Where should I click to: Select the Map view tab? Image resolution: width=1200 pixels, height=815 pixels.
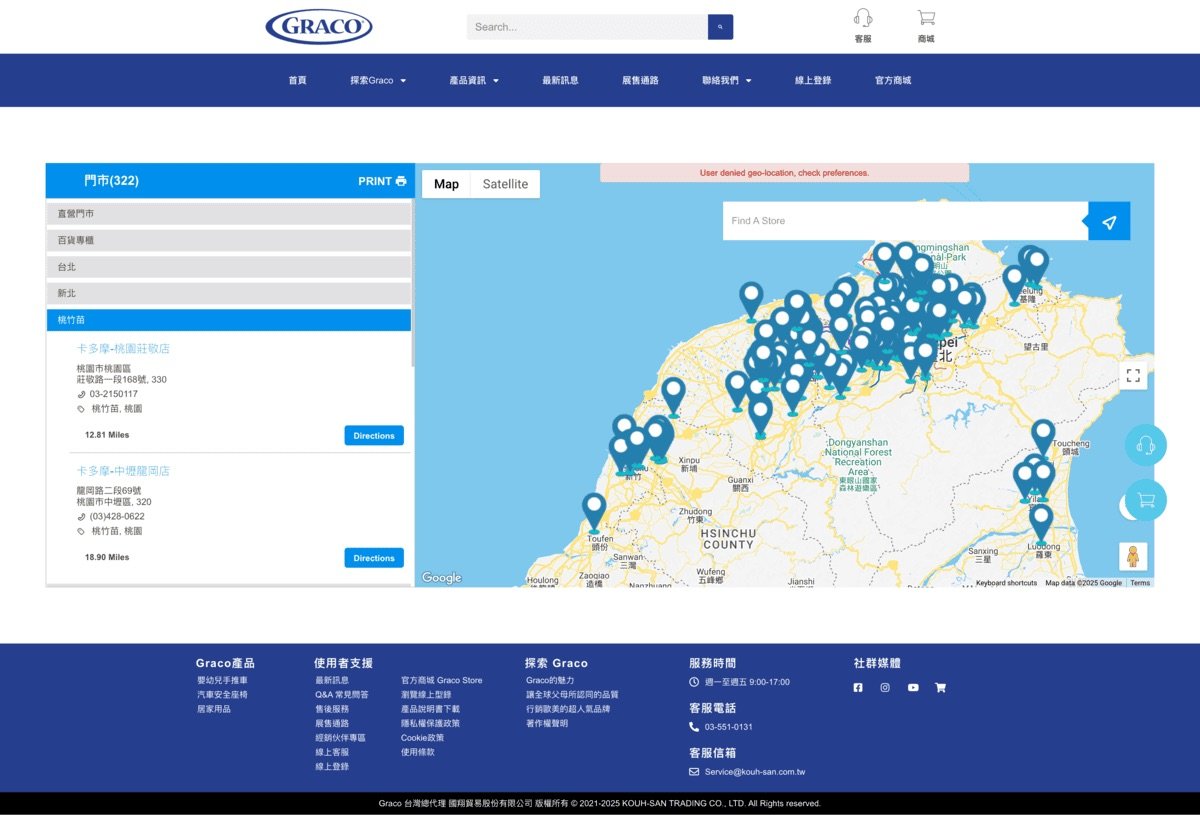click(x=446, y=184)
